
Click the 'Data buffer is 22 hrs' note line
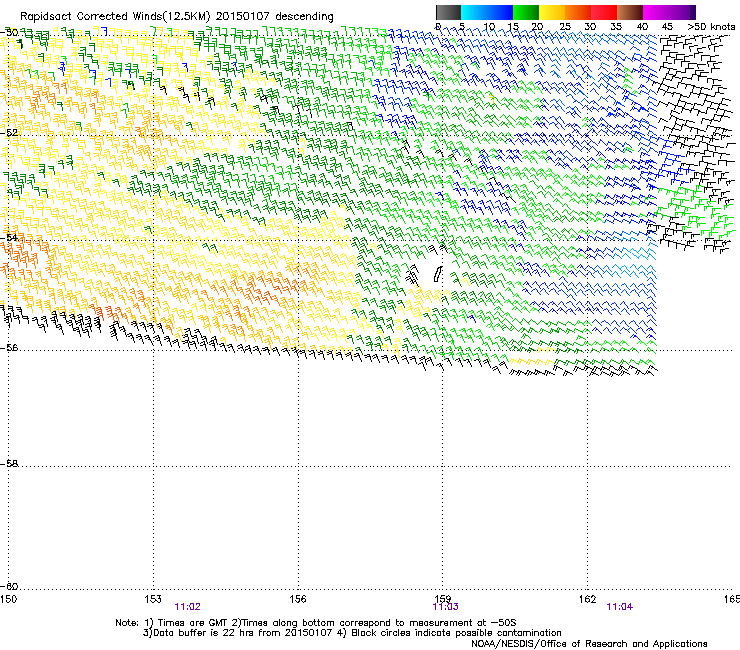[x=352, y=633]
